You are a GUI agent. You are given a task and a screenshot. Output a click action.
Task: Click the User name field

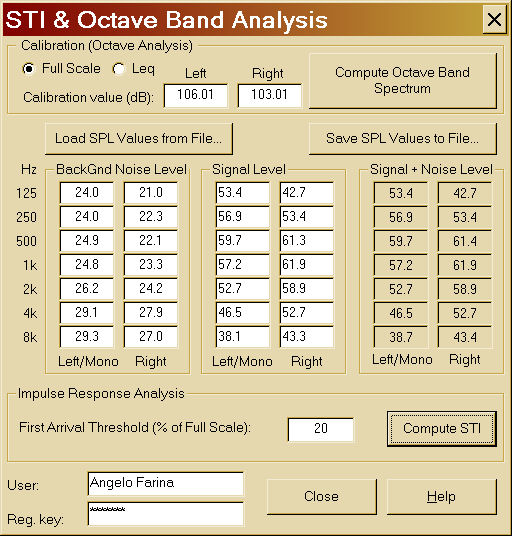click(165, 483)
